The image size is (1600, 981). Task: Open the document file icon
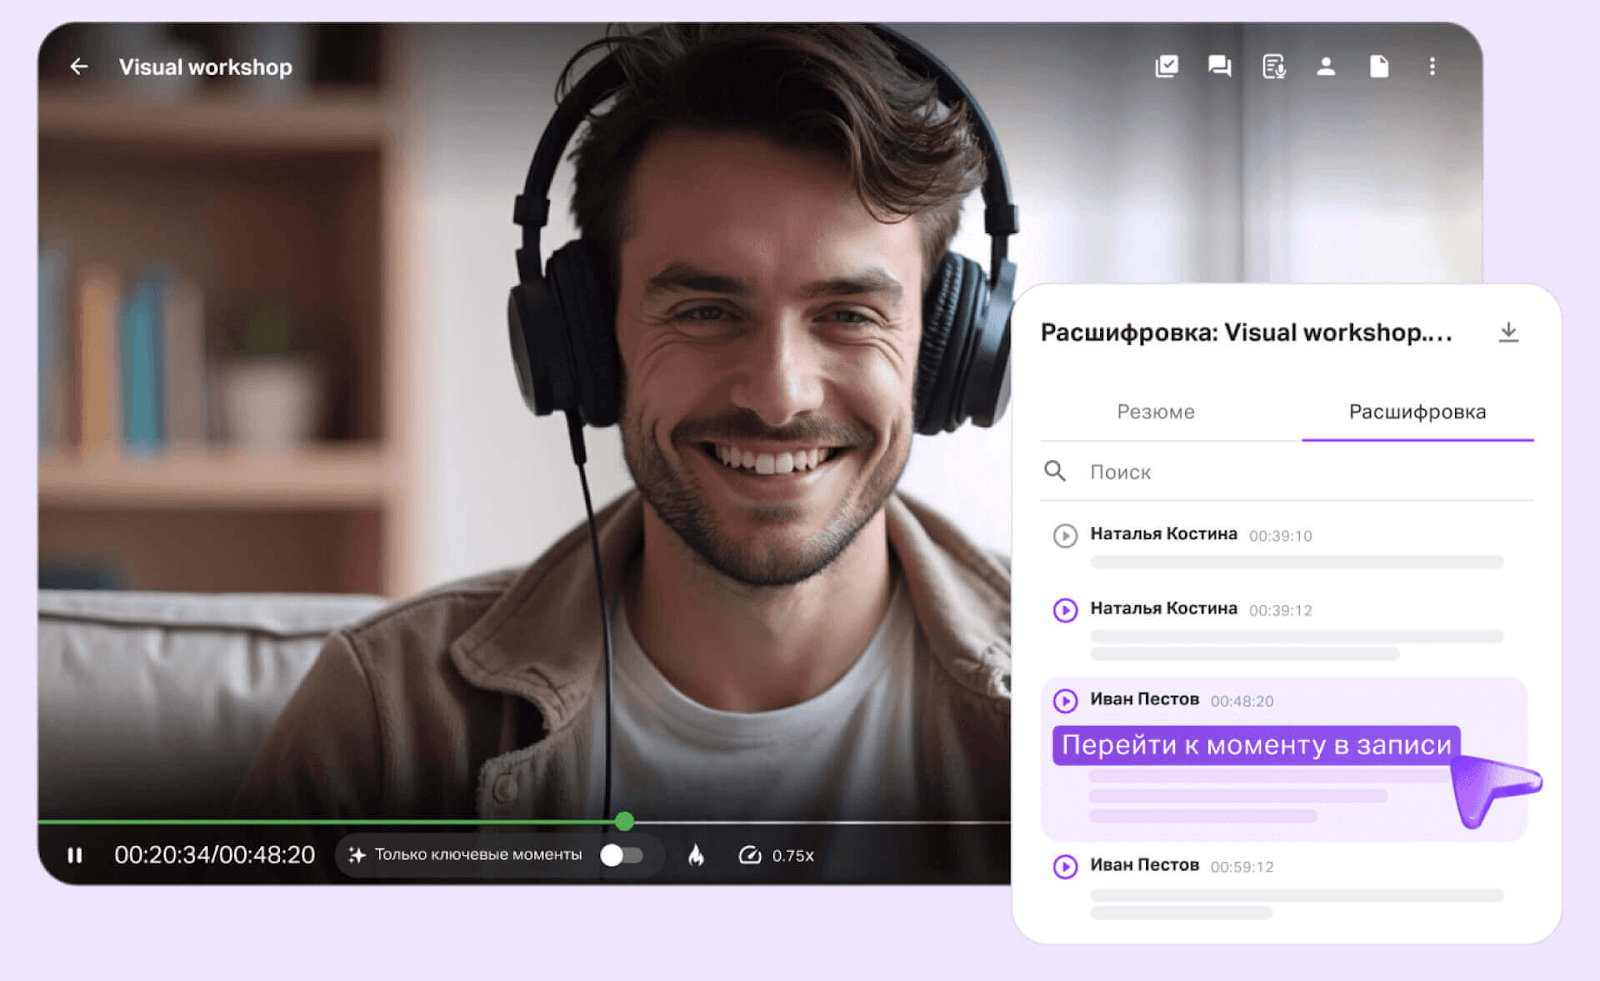(1379, 67)
